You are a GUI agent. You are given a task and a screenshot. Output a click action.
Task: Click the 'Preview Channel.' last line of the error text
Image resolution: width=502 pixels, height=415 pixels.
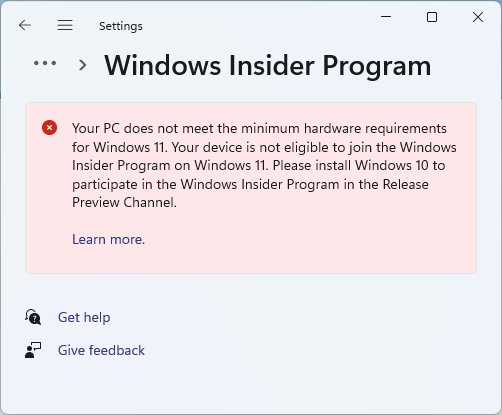click(x=124, y=202)
